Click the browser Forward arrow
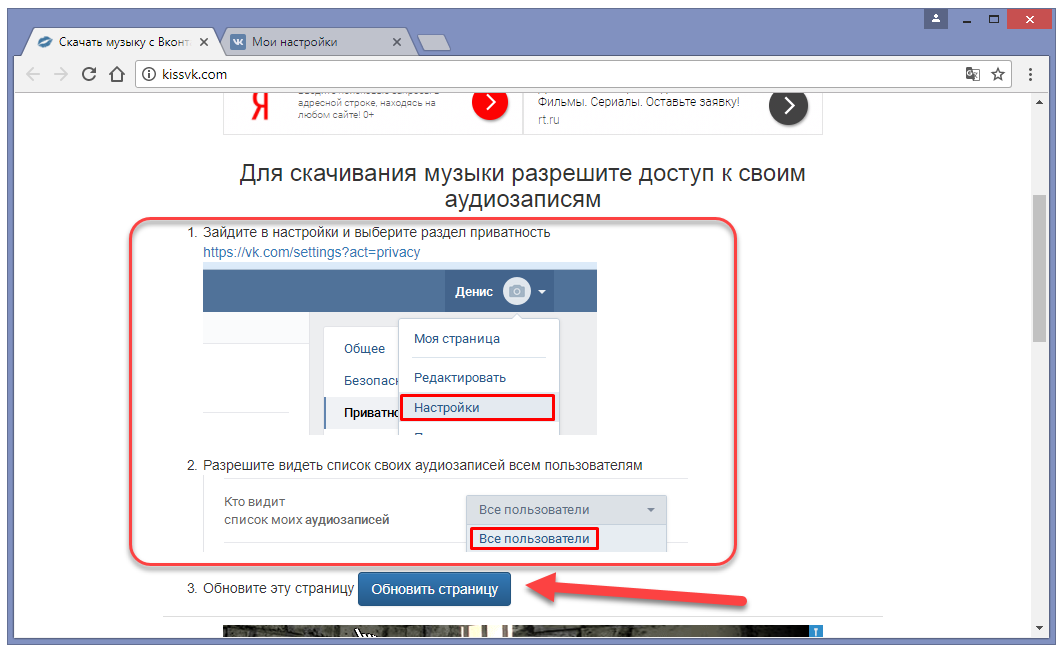 tap(61, 74)
